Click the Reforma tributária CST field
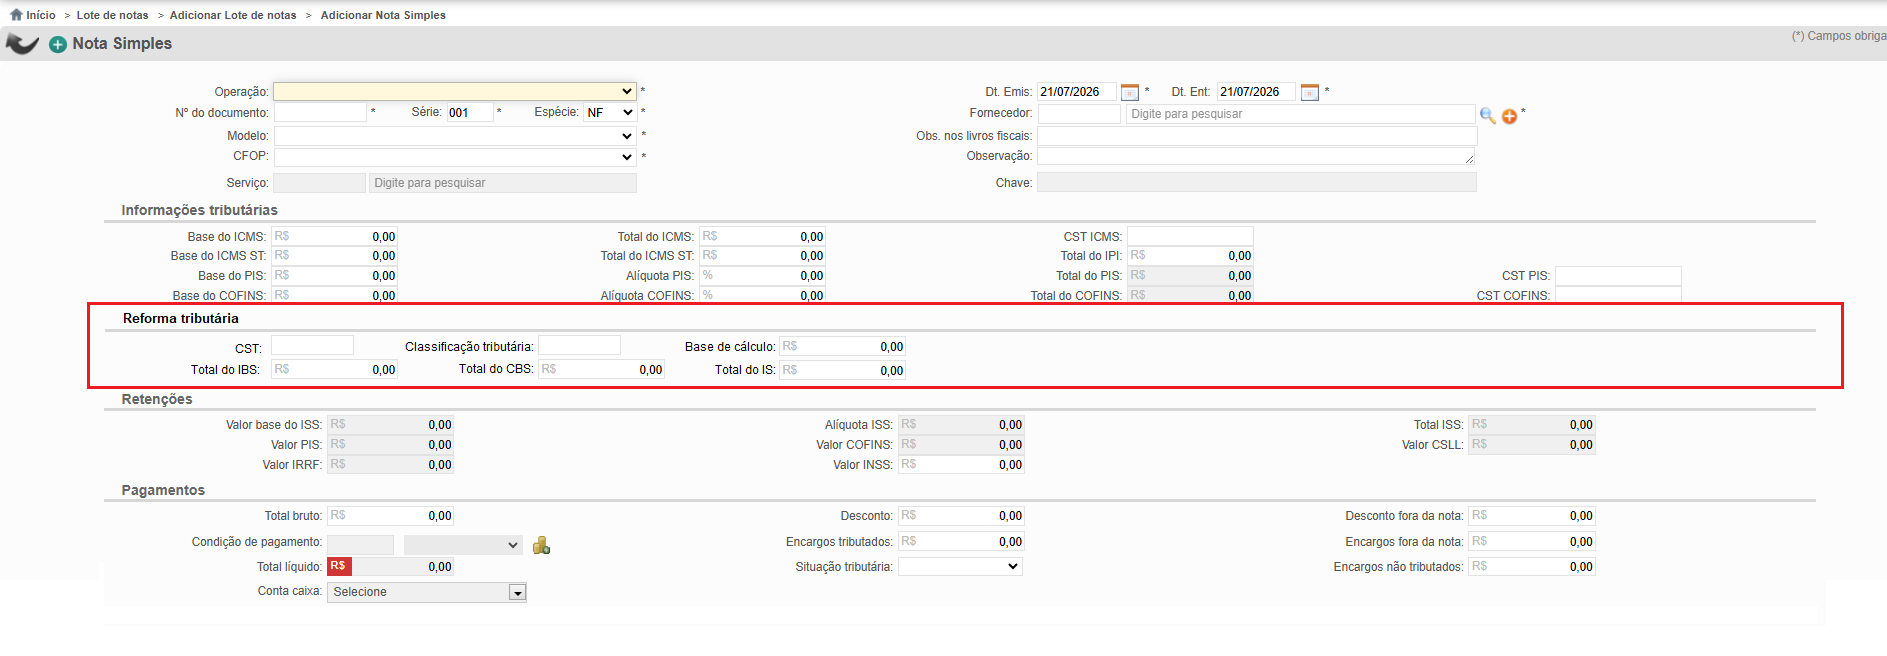 point(312,346)
